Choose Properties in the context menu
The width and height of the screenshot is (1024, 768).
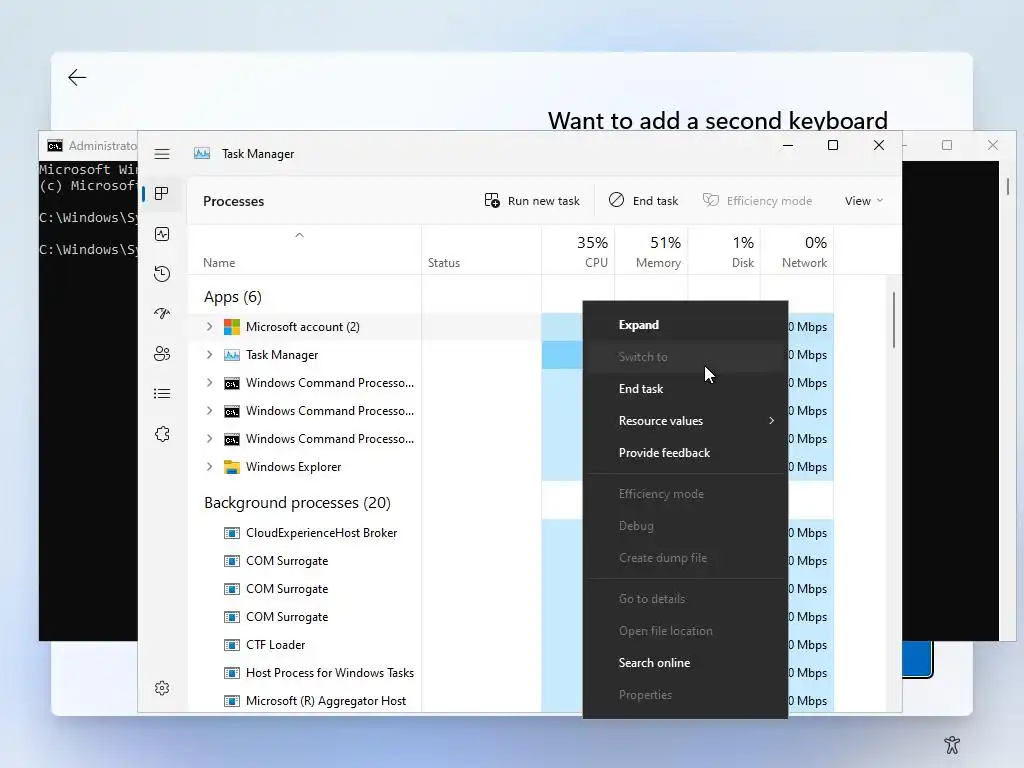tap(685, 695)
